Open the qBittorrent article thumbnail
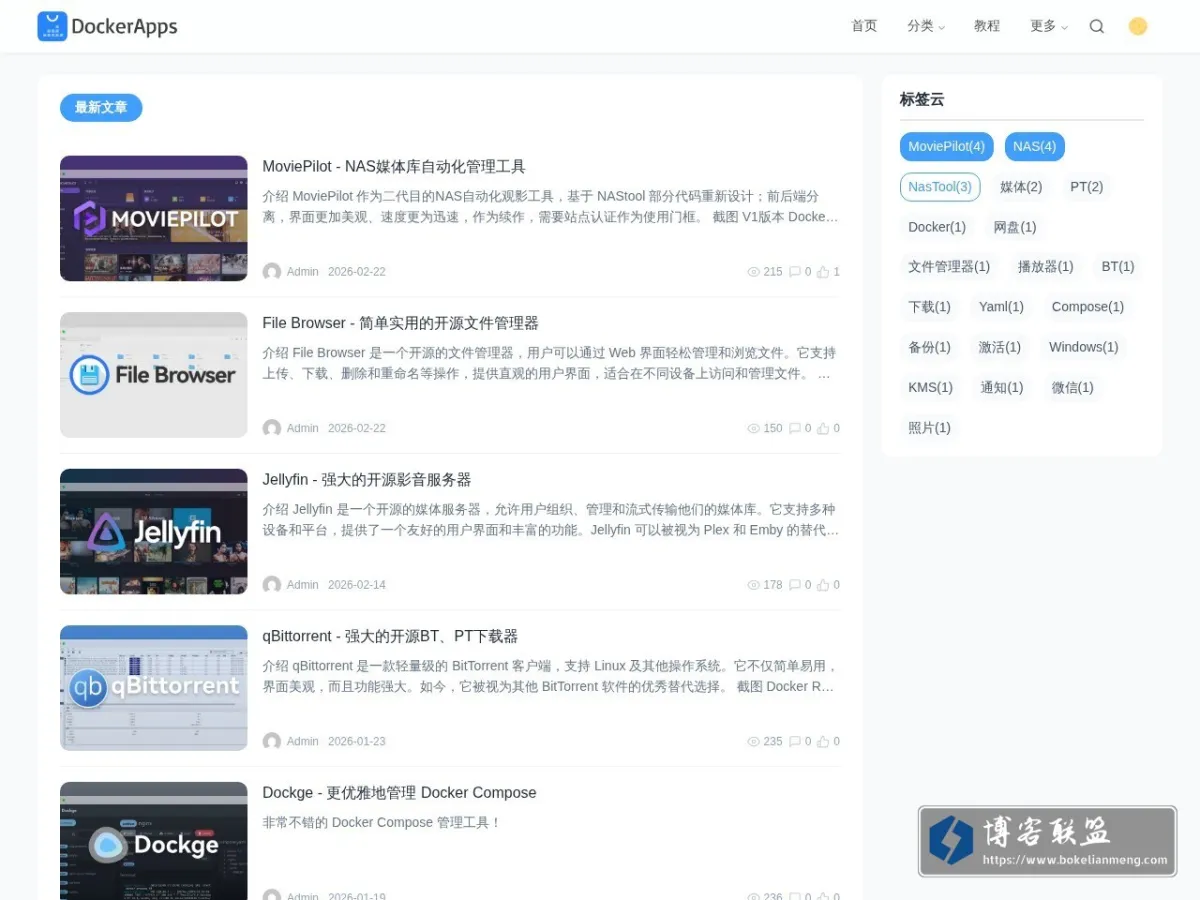Viewport: 1200px width, 900px height. [153, 688]
